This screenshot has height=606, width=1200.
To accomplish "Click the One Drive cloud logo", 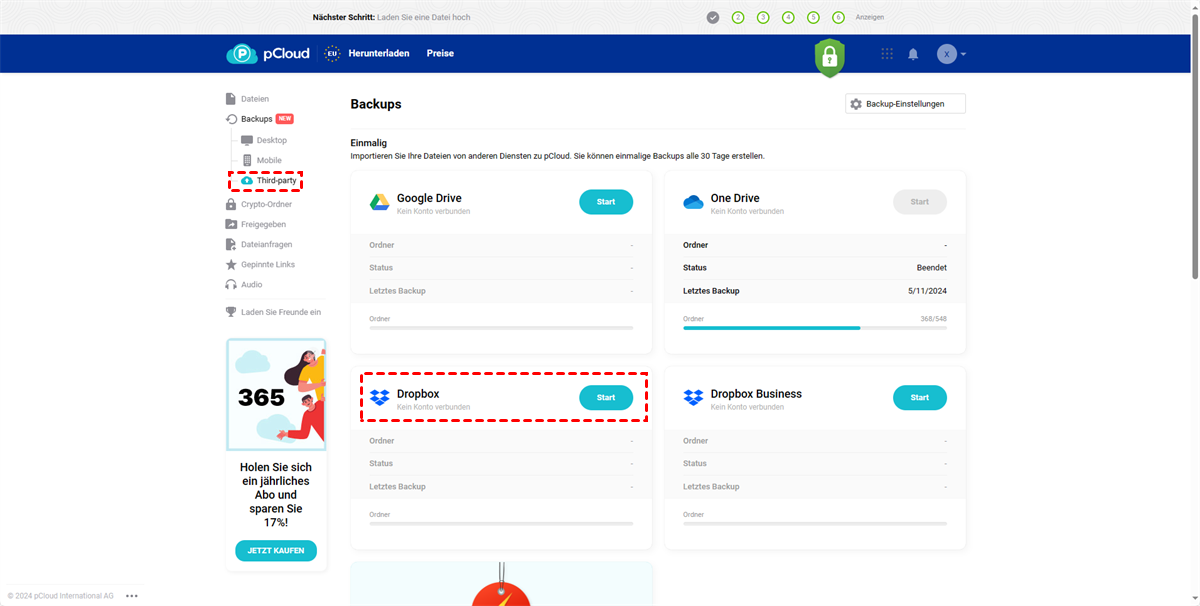I will tap(693, 202).
